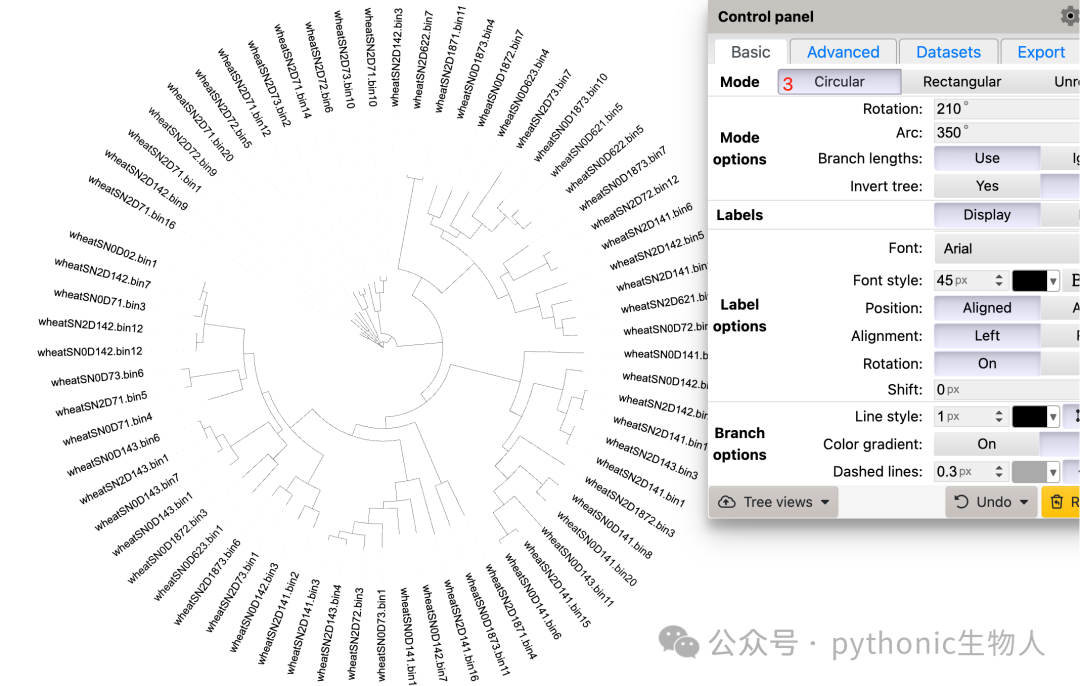Screen dimensions: 1080x686
Task: Click leaf label wheatSN2D141.bin6
Action: click(647, 227)
